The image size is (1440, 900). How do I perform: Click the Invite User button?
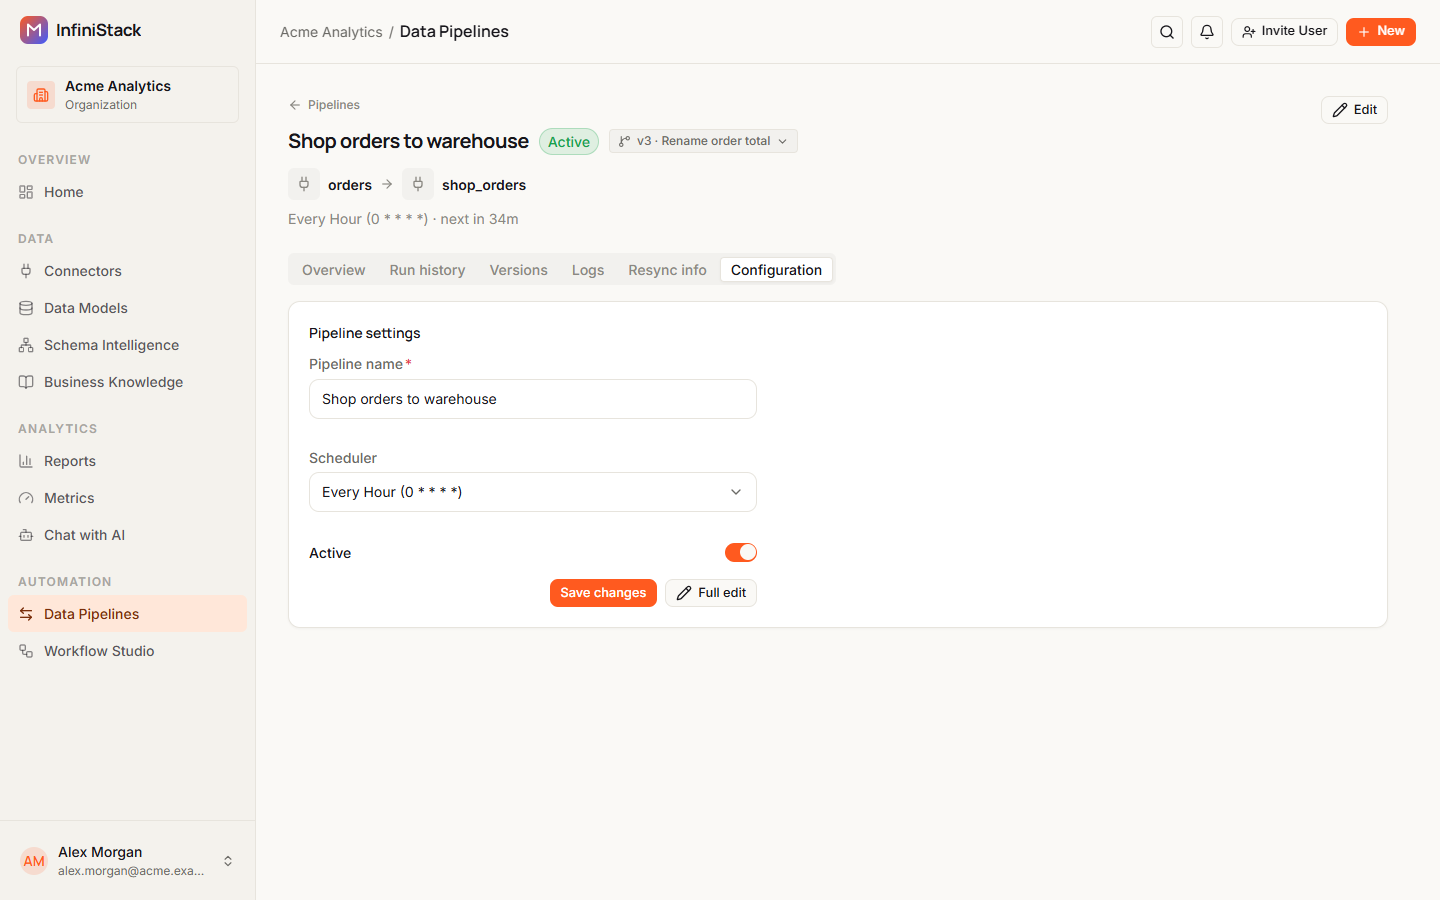tap(1284, 32)
